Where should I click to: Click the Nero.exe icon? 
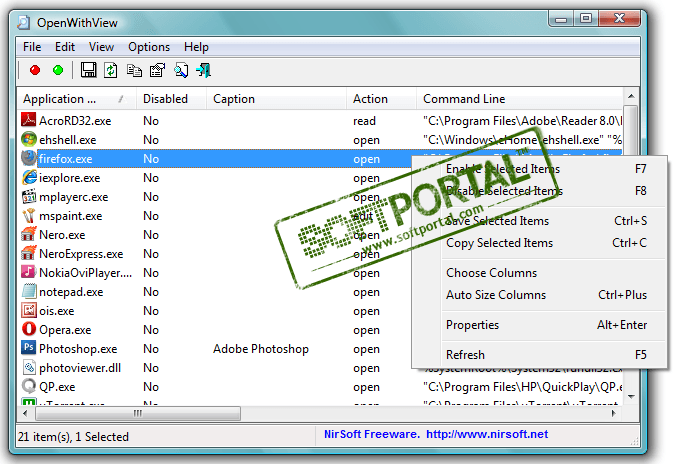pos(28,234)
